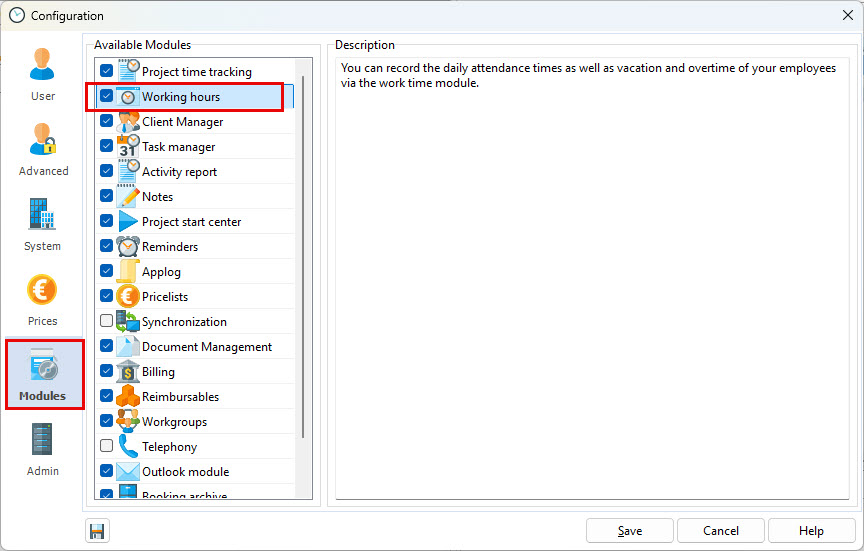Go to the Admin section

click(42, 448)
